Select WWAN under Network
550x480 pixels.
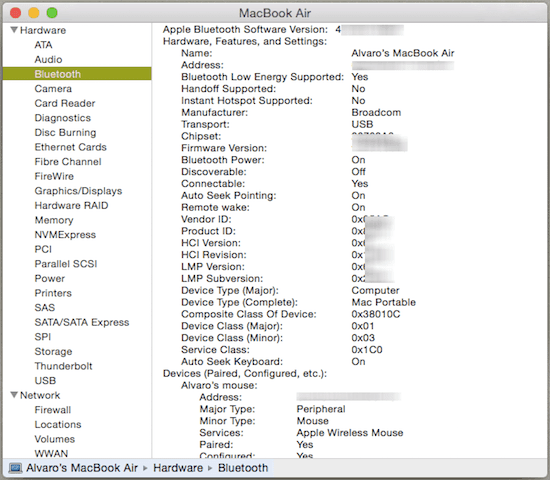click(x=51, y=453)
